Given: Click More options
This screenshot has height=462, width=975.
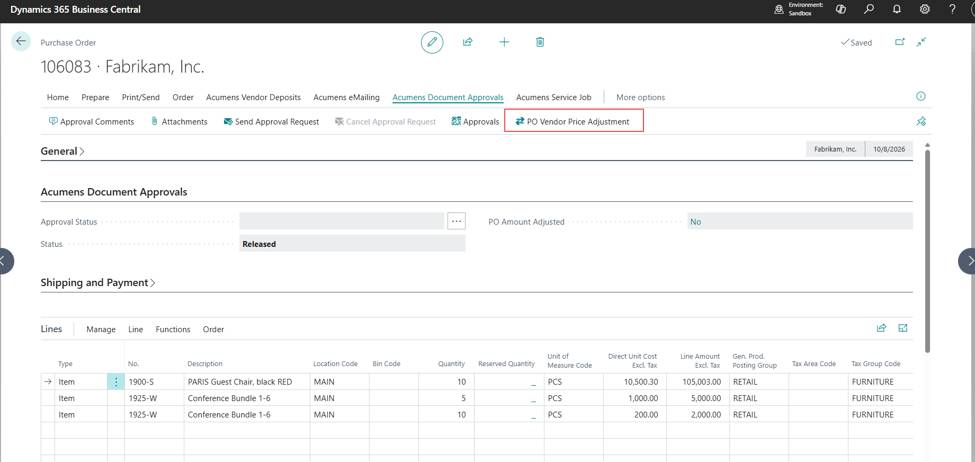Looking at the screenshot, I should click(640, 97).
